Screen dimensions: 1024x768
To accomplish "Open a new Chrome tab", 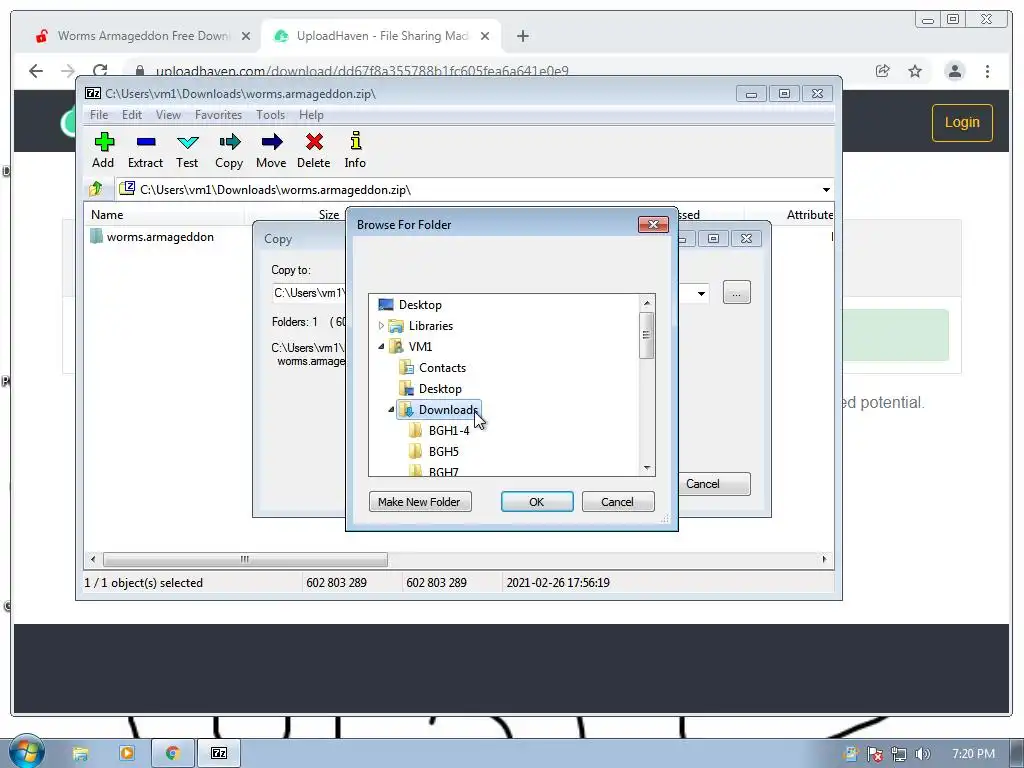I will click(522, 36).
